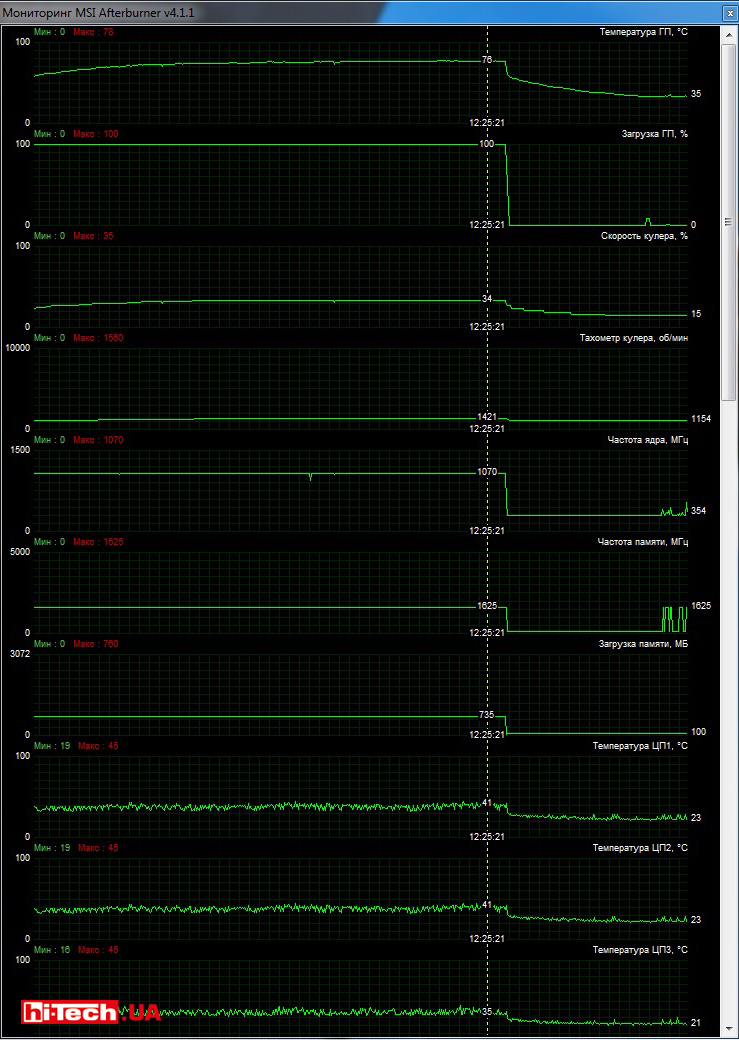Click the scrollbar up arrow
This screenshot has height=1040, width=739.
pyautogui.click(x=729, y=35)
